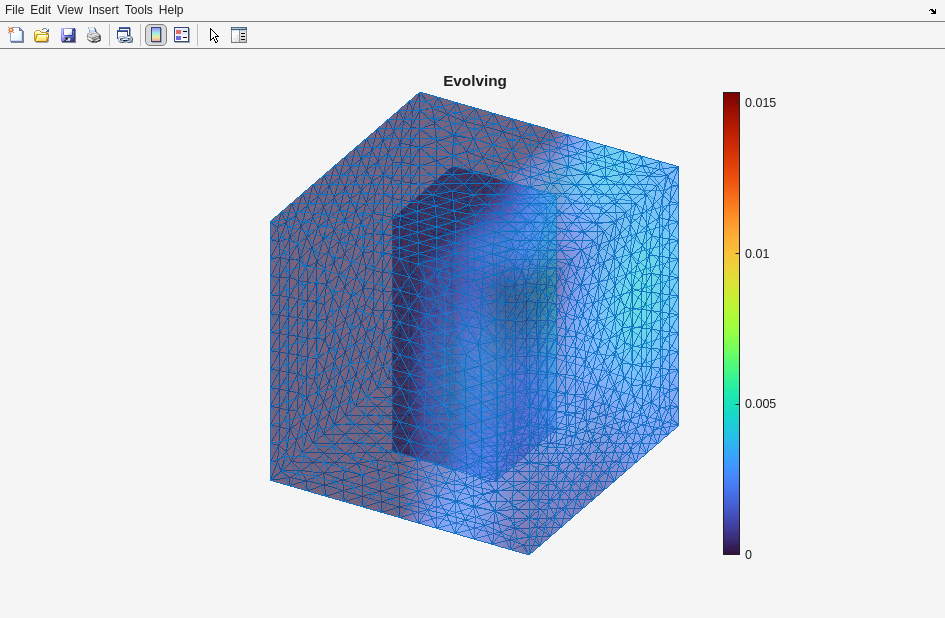Click the 'Evolving' plot title

[475, 81]
